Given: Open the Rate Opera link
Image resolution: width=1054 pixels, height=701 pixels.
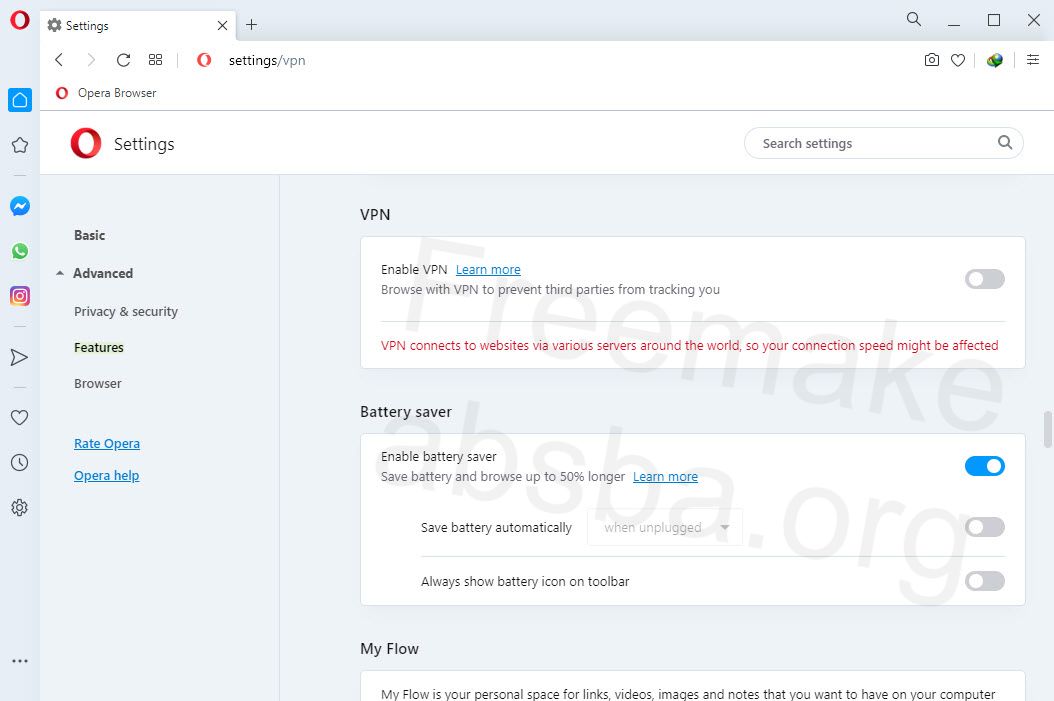Looking at the screenshot, I should (x=107, y=444).
